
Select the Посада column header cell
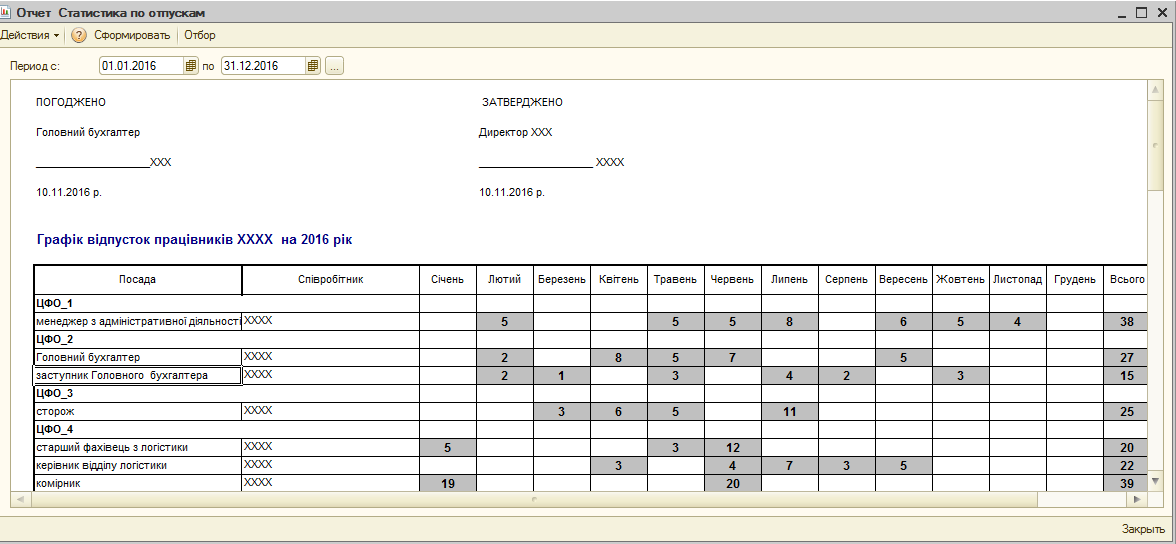point(137,279)
